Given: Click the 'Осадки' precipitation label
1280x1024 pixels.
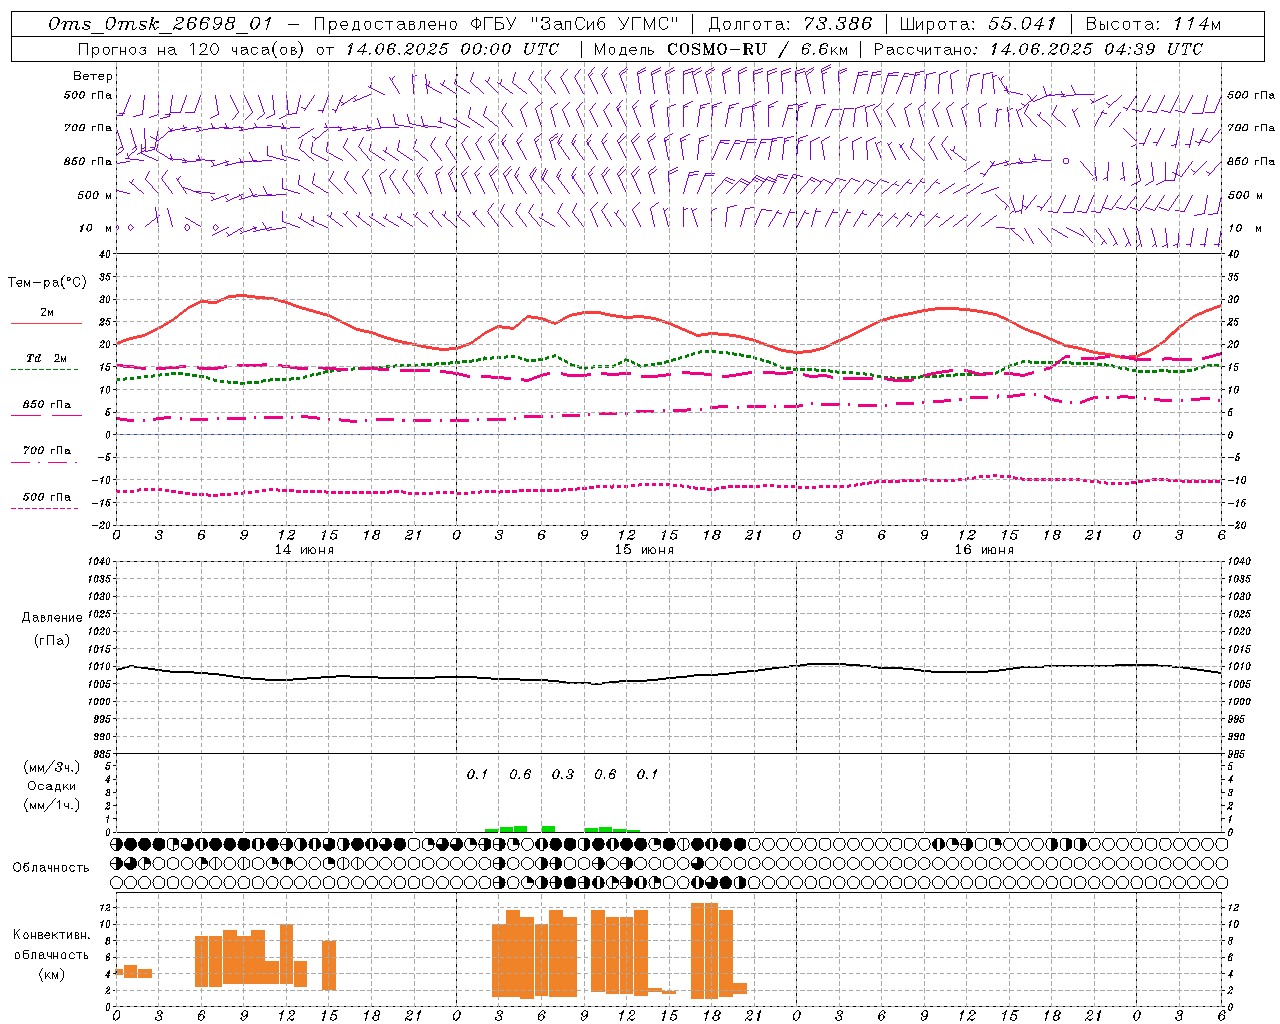Looking at the screenshot, I should click(x=52, y=786).
